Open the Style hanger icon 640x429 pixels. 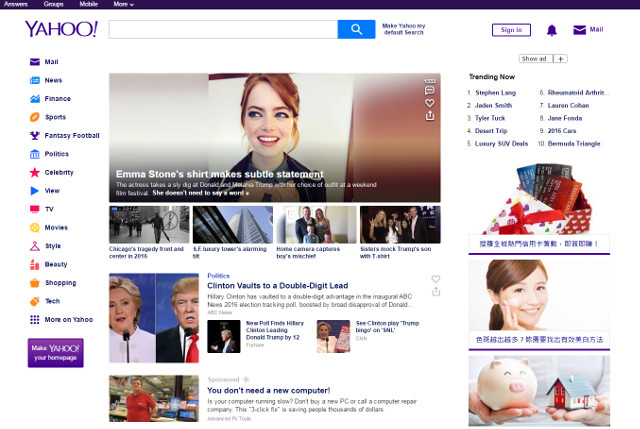click(x=35, y=246)
